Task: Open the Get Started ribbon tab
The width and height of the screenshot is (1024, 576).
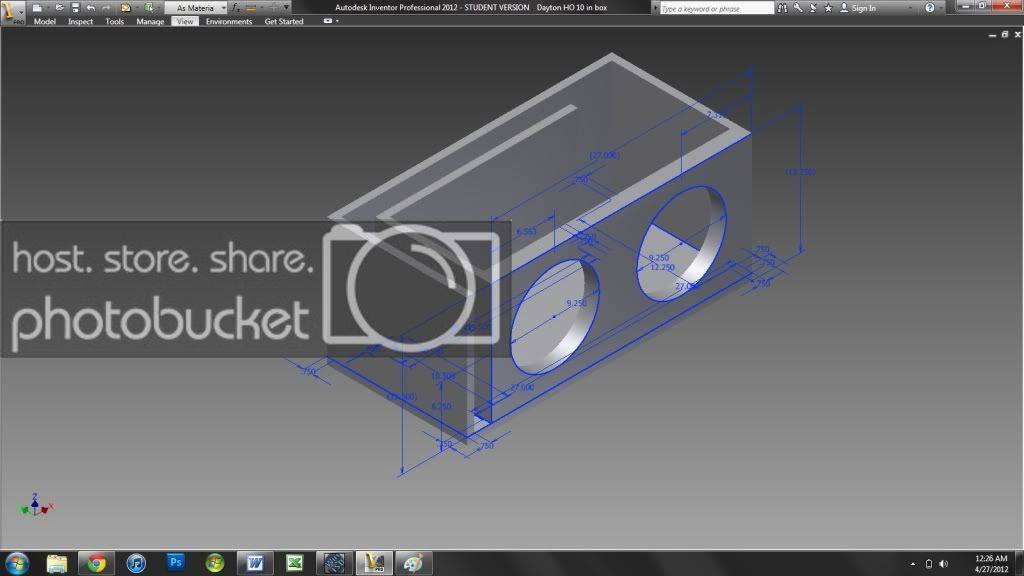Action: (283, 22)
